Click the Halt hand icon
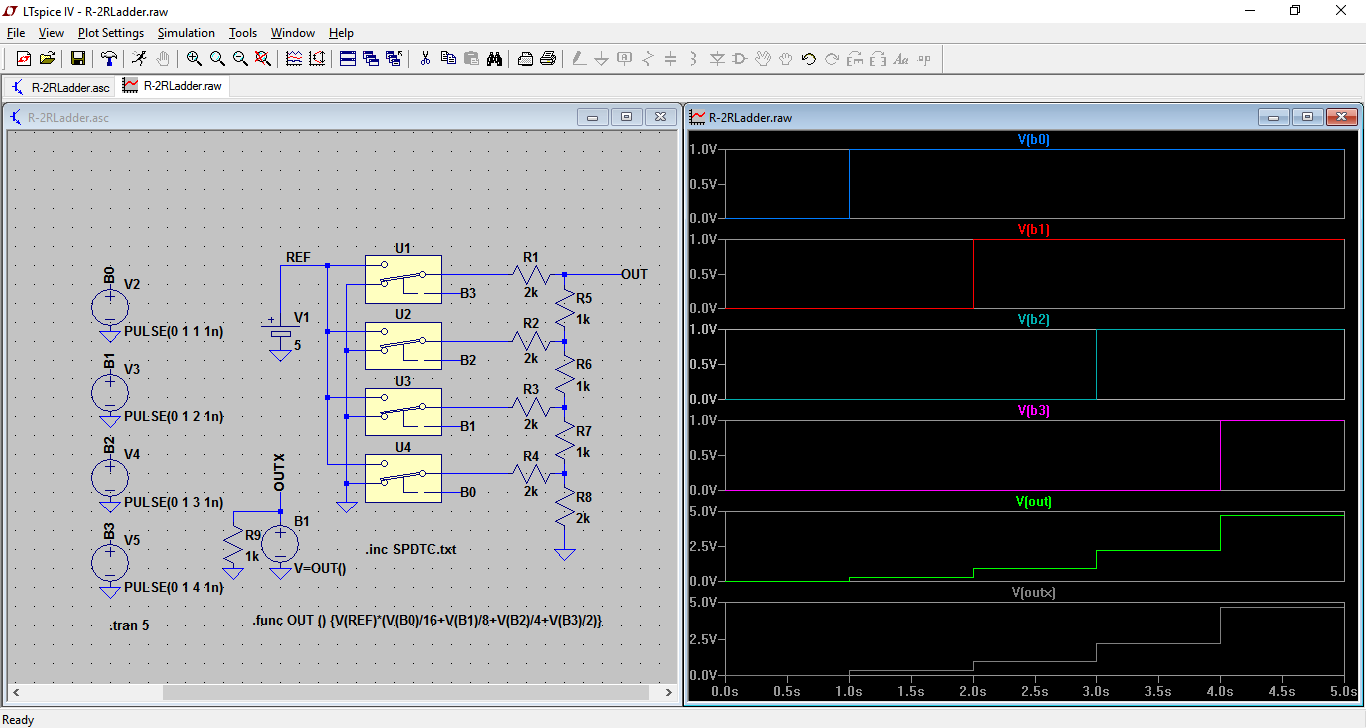This screenshot has height=728, width=1366. click(x=163, y=59)
